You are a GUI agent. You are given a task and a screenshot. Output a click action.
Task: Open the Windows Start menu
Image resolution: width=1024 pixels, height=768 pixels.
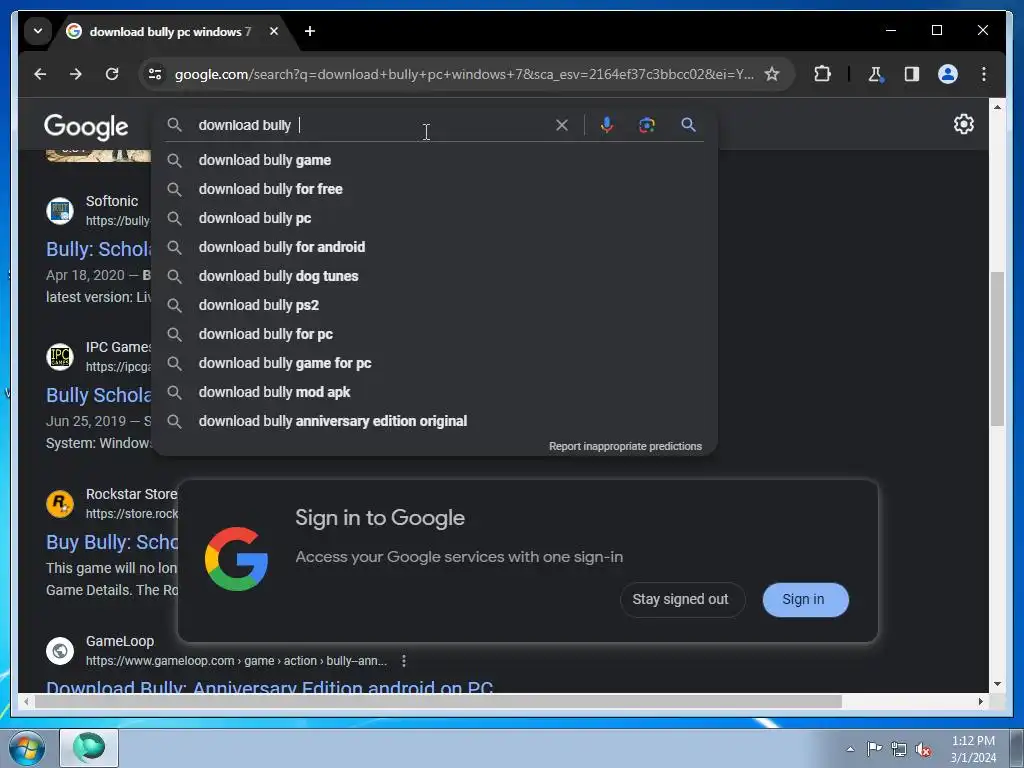27,748
